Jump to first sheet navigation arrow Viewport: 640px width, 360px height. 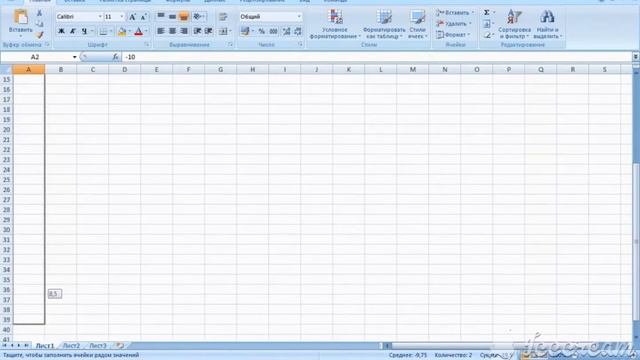click(x=4, y=345)
